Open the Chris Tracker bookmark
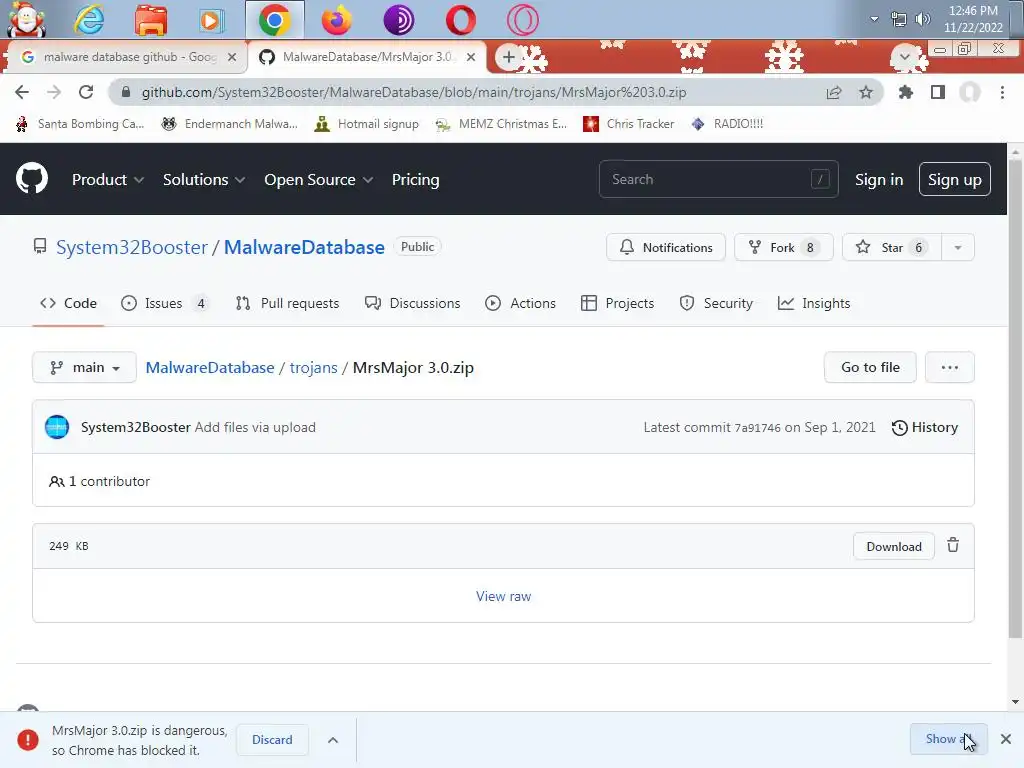This screenshot has width=1024, height=768. click(x=628, y=124)
